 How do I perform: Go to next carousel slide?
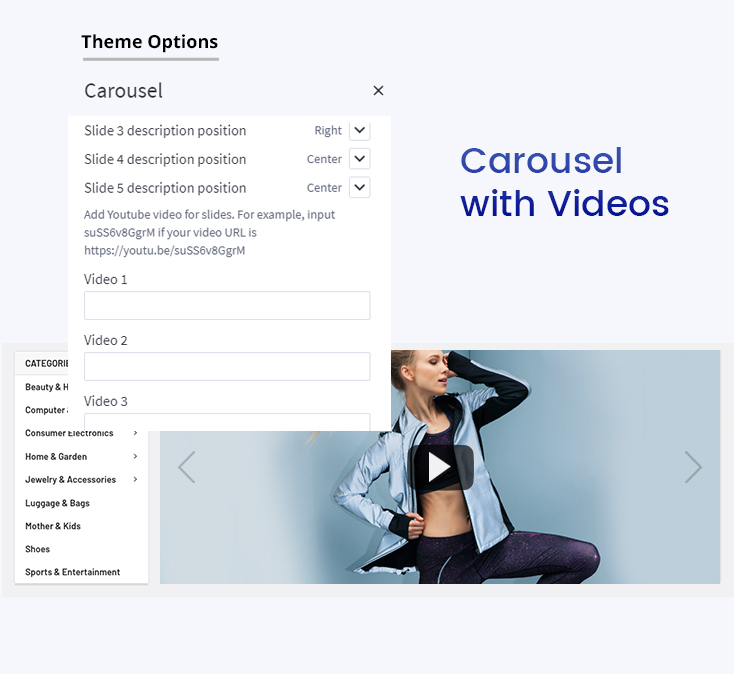pos(693,467)
